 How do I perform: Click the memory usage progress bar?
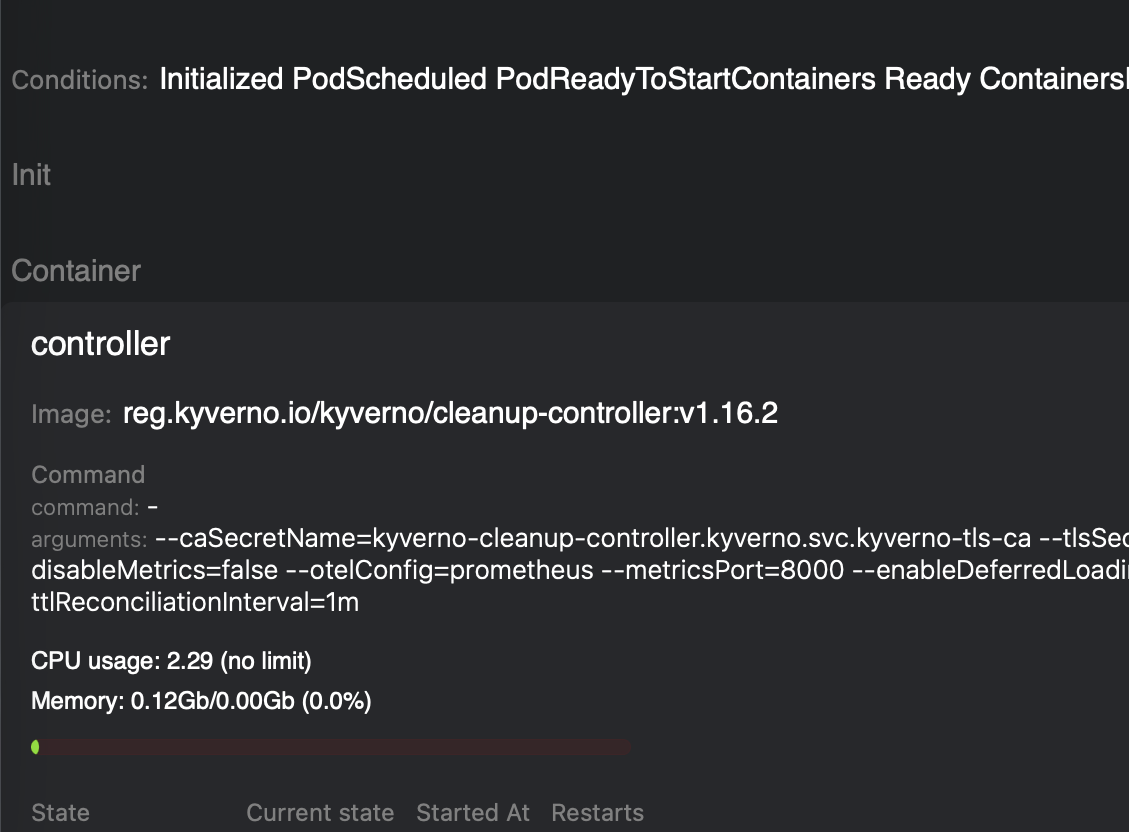(x=330, y=746)
